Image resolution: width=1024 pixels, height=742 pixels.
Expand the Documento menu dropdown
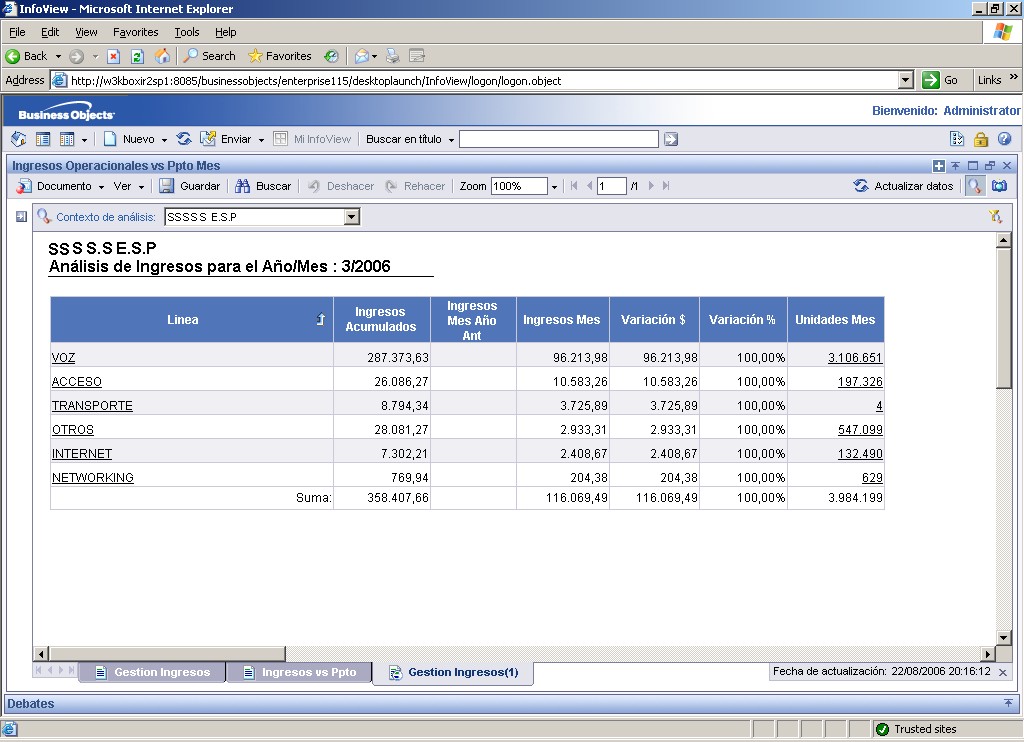coord(100,185)
